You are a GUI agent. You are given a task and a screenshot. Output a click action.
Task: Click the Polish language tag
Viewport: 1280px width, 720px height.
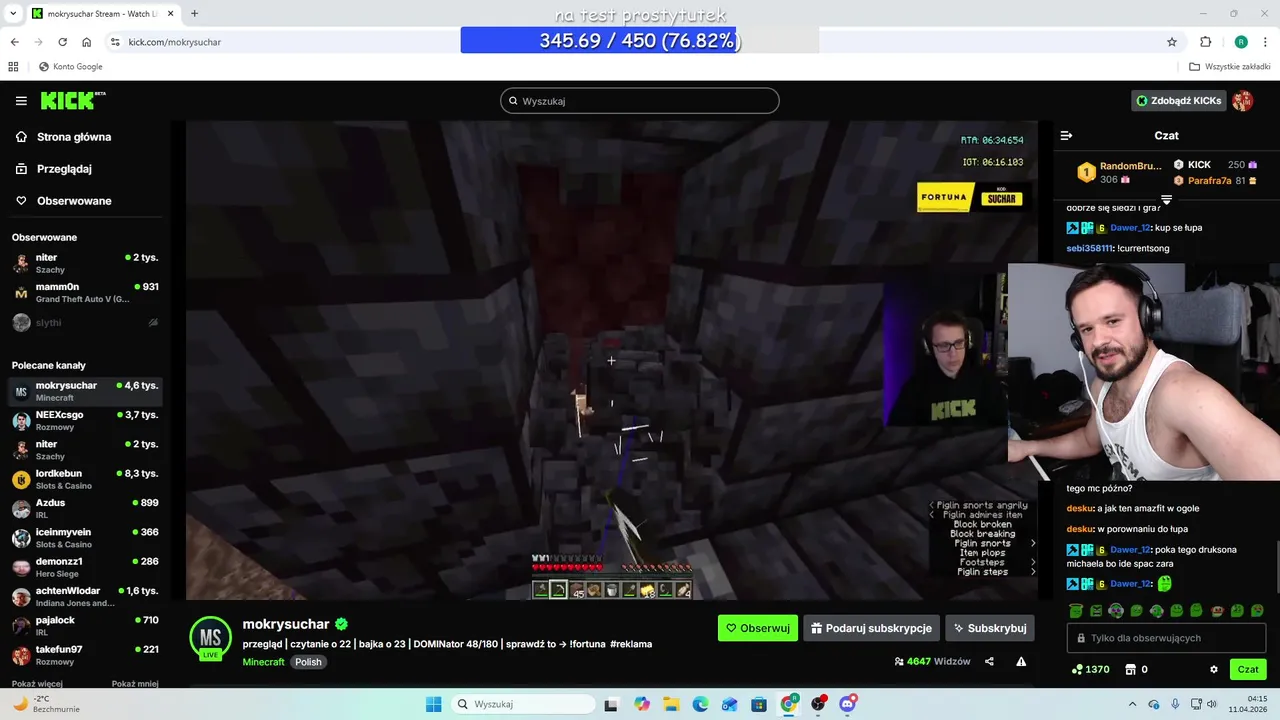[x=308, y=662]
